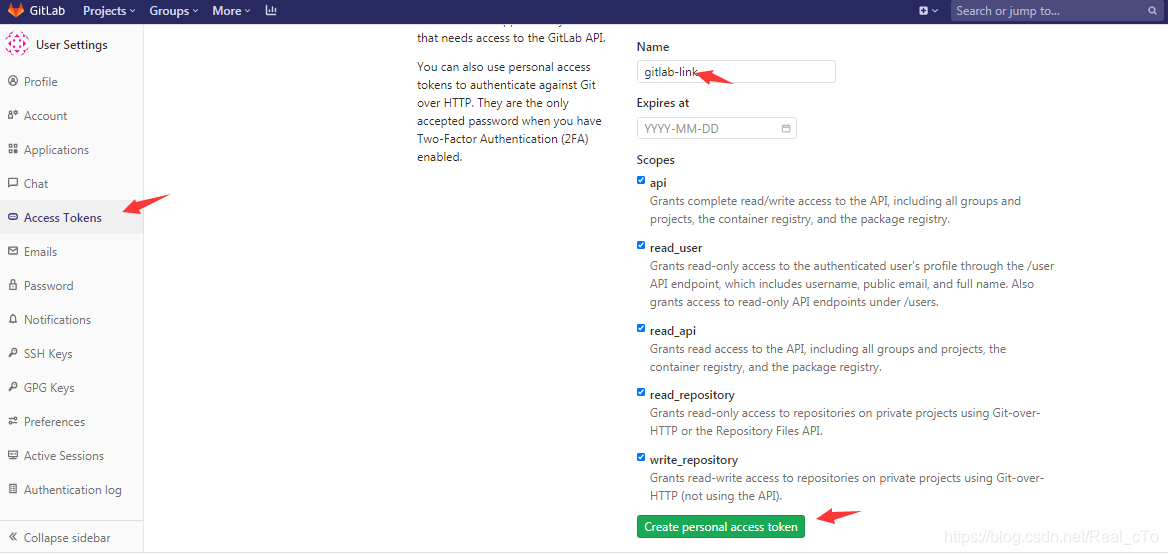The height and width of the screenshot is (555, 1168).
Task: Click the Access Tokens icon in sidebar
Action: (x=13, y=218)
